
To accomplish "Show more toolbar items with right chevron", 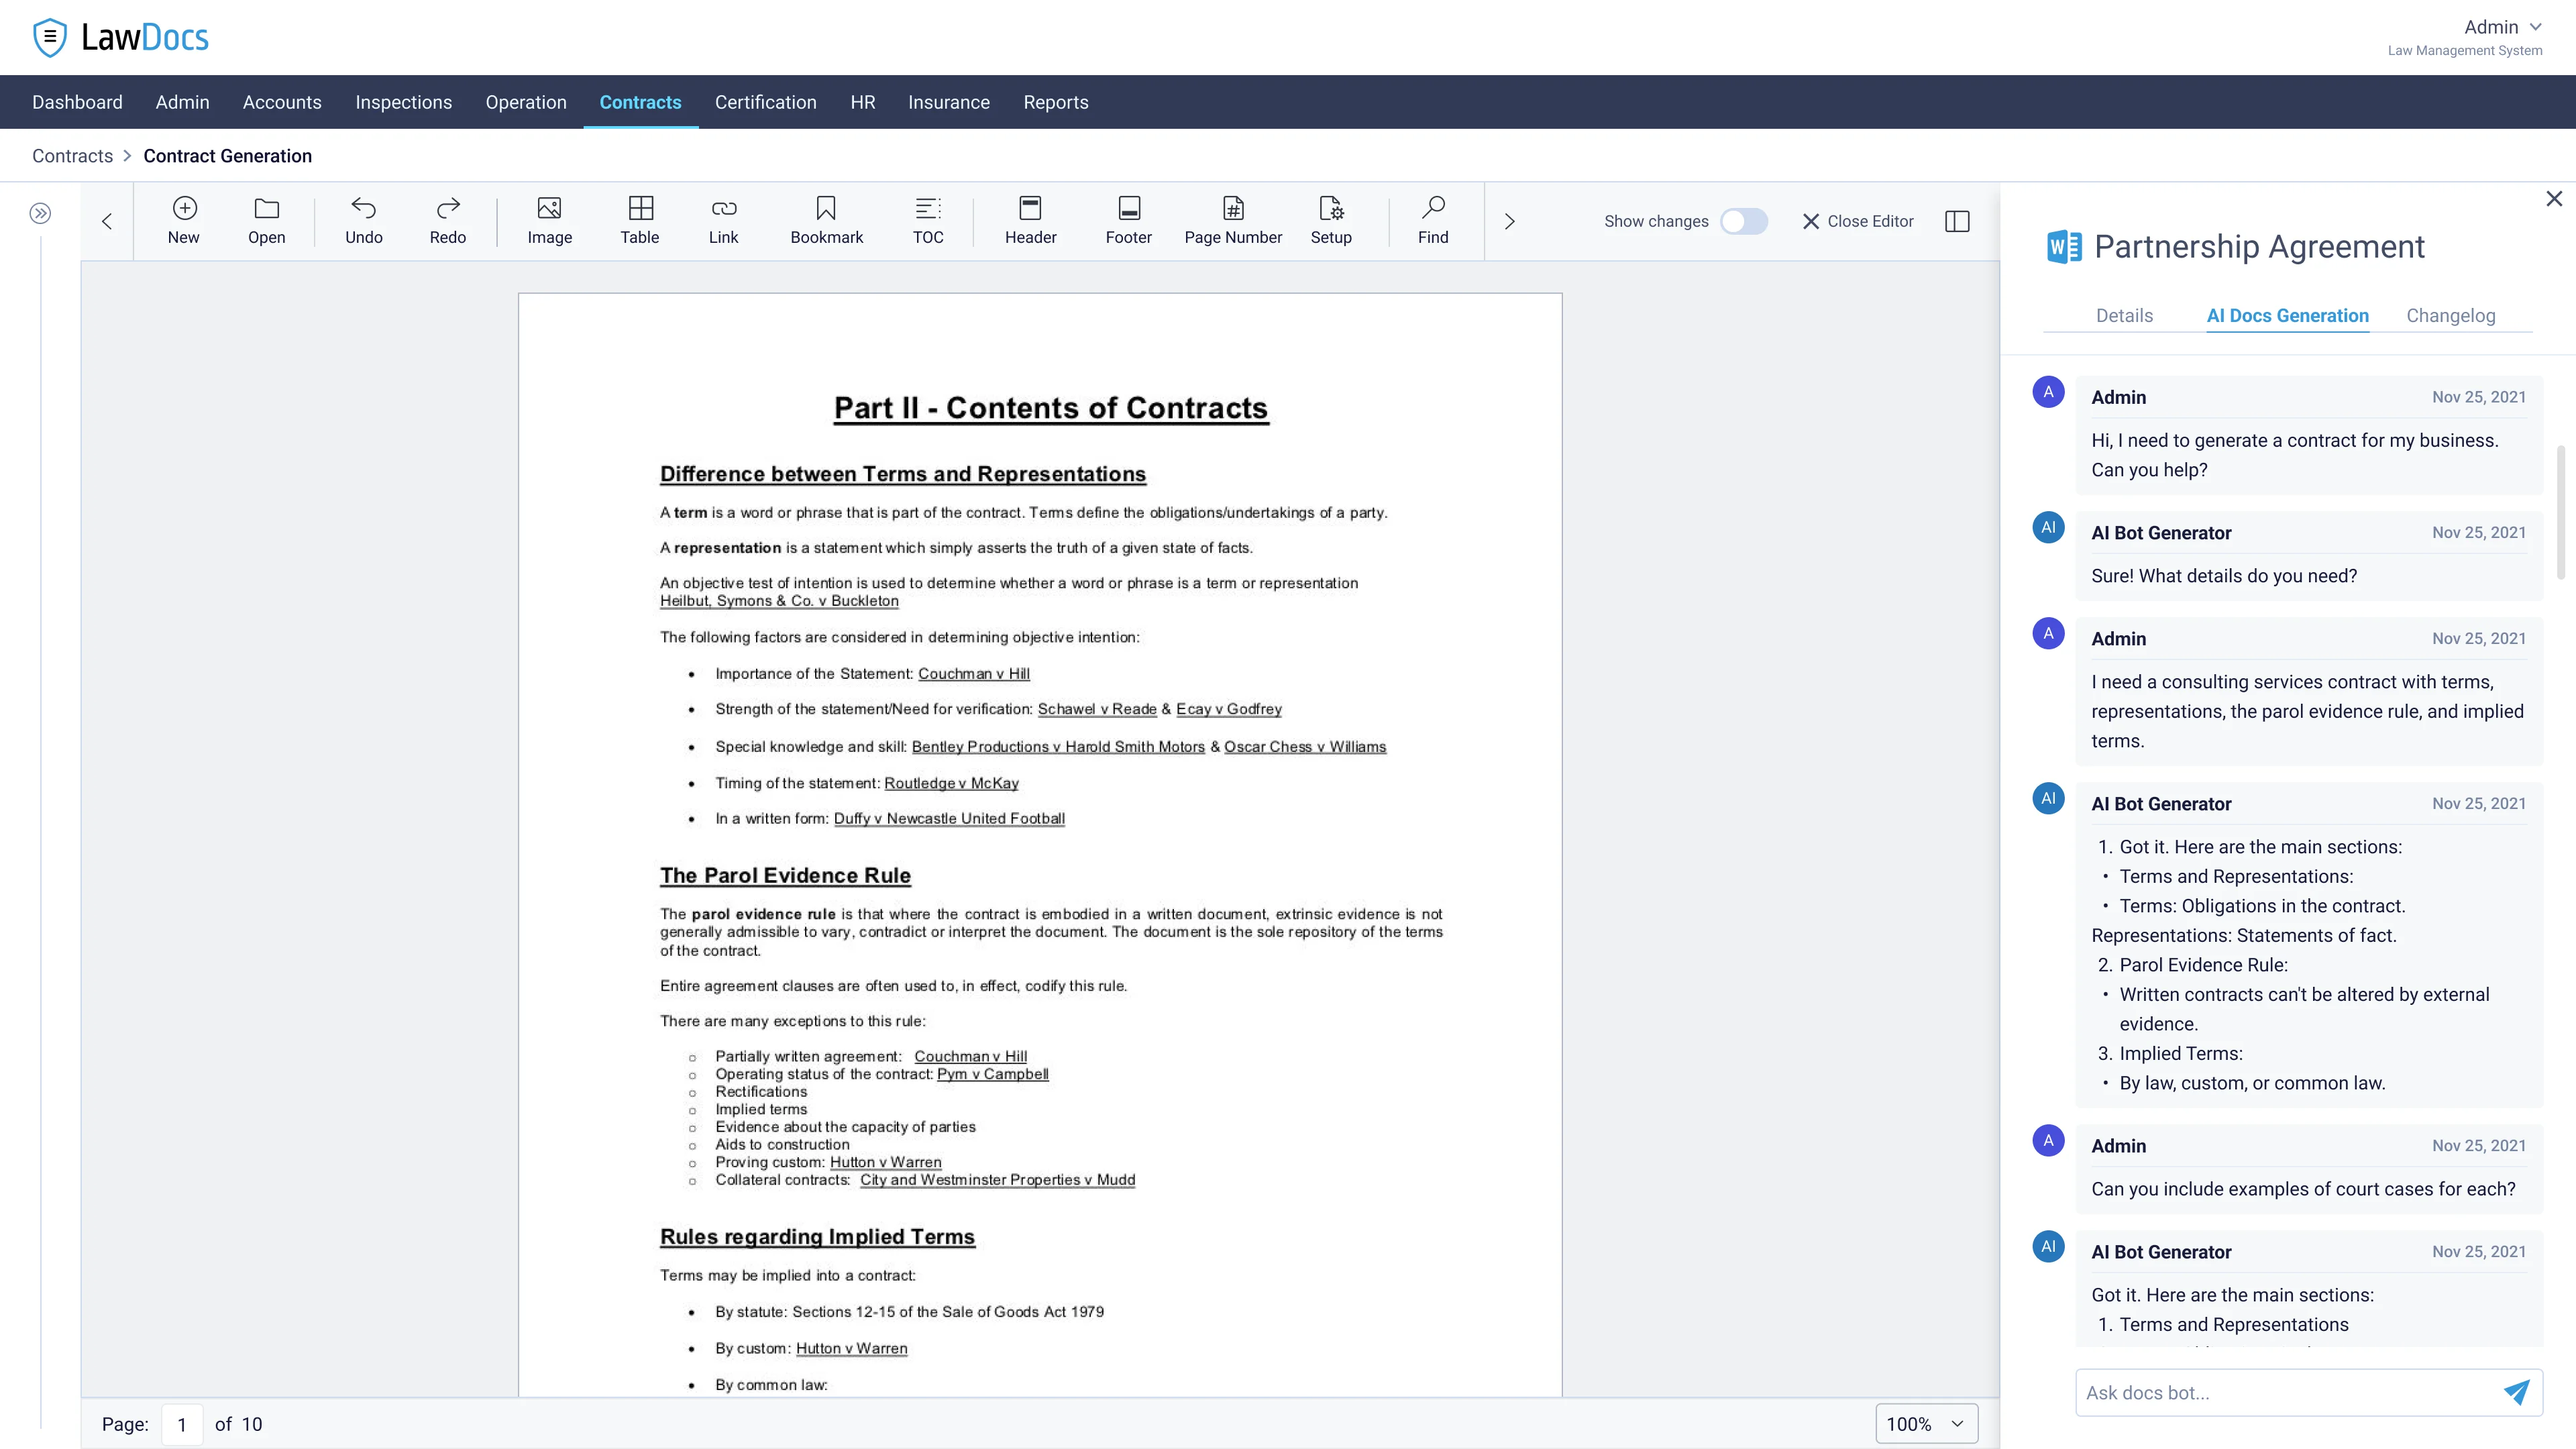I will (1510, 221).
